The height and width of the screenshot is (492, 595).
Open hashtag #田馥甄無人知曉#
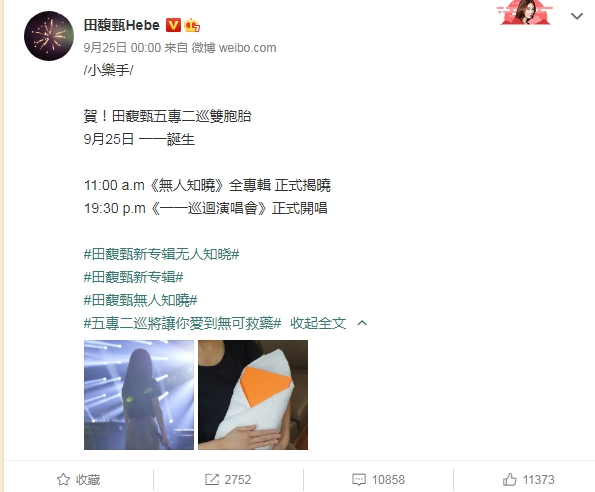(140, 300)
